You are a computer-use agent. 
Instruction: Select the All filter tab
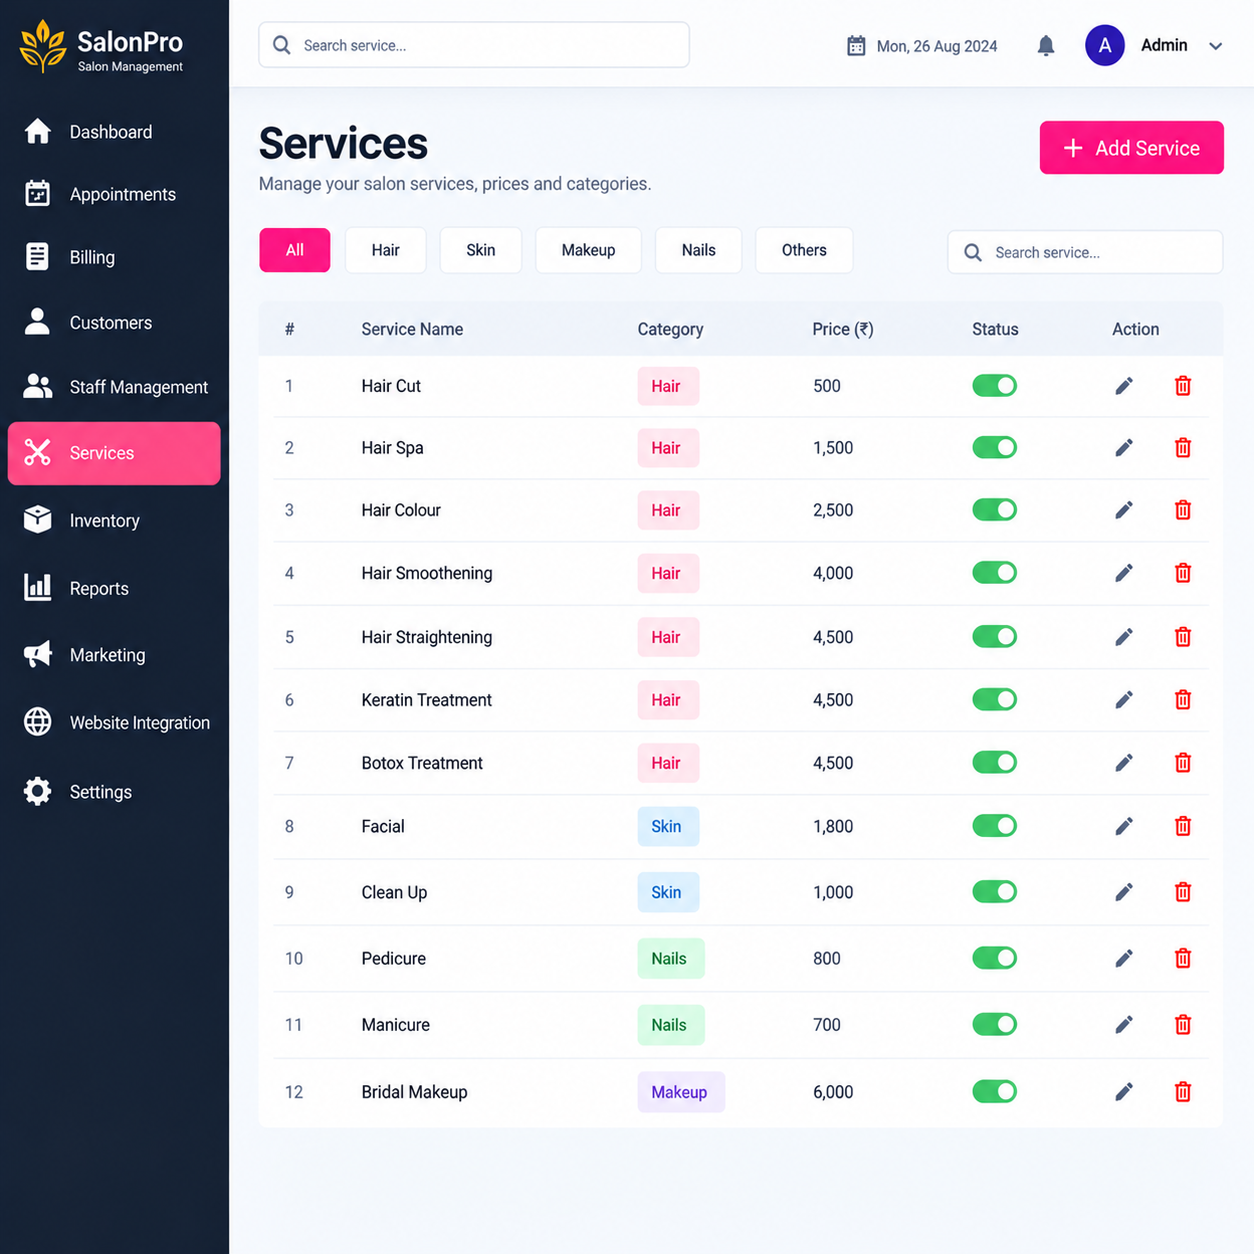click(x=295, y=250)
